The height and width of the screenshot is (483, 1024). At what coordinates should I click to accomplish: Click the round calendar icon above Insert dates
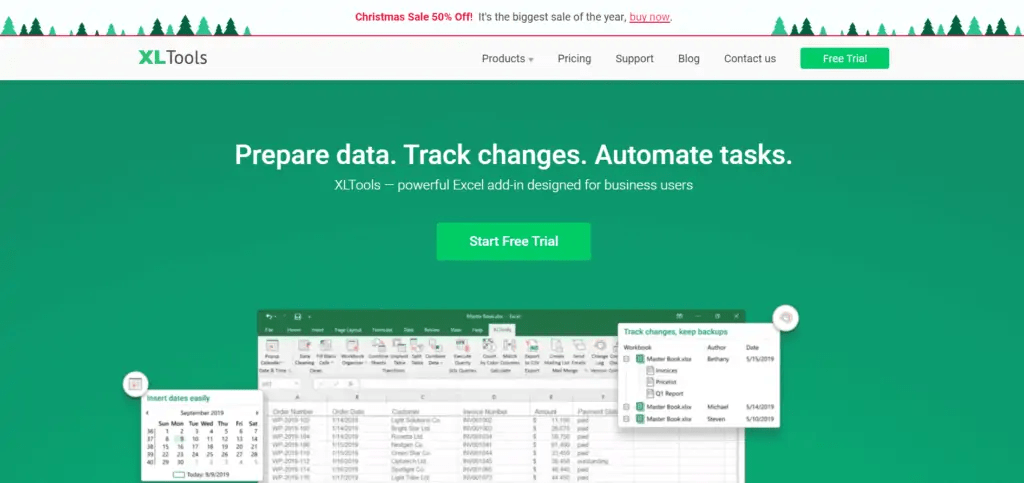[135, 384]
